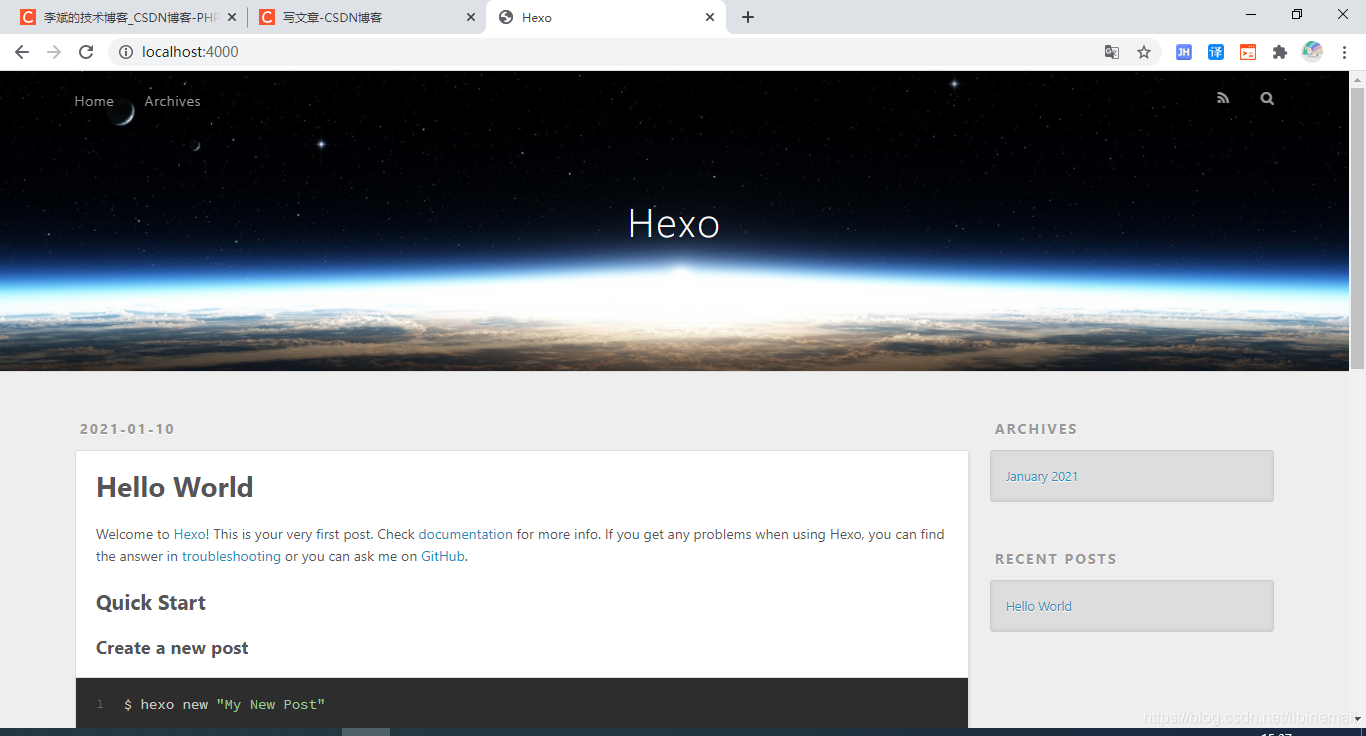View site information icon in address bar
This screenshot has width=1366, height=736.
click(125, 52)
